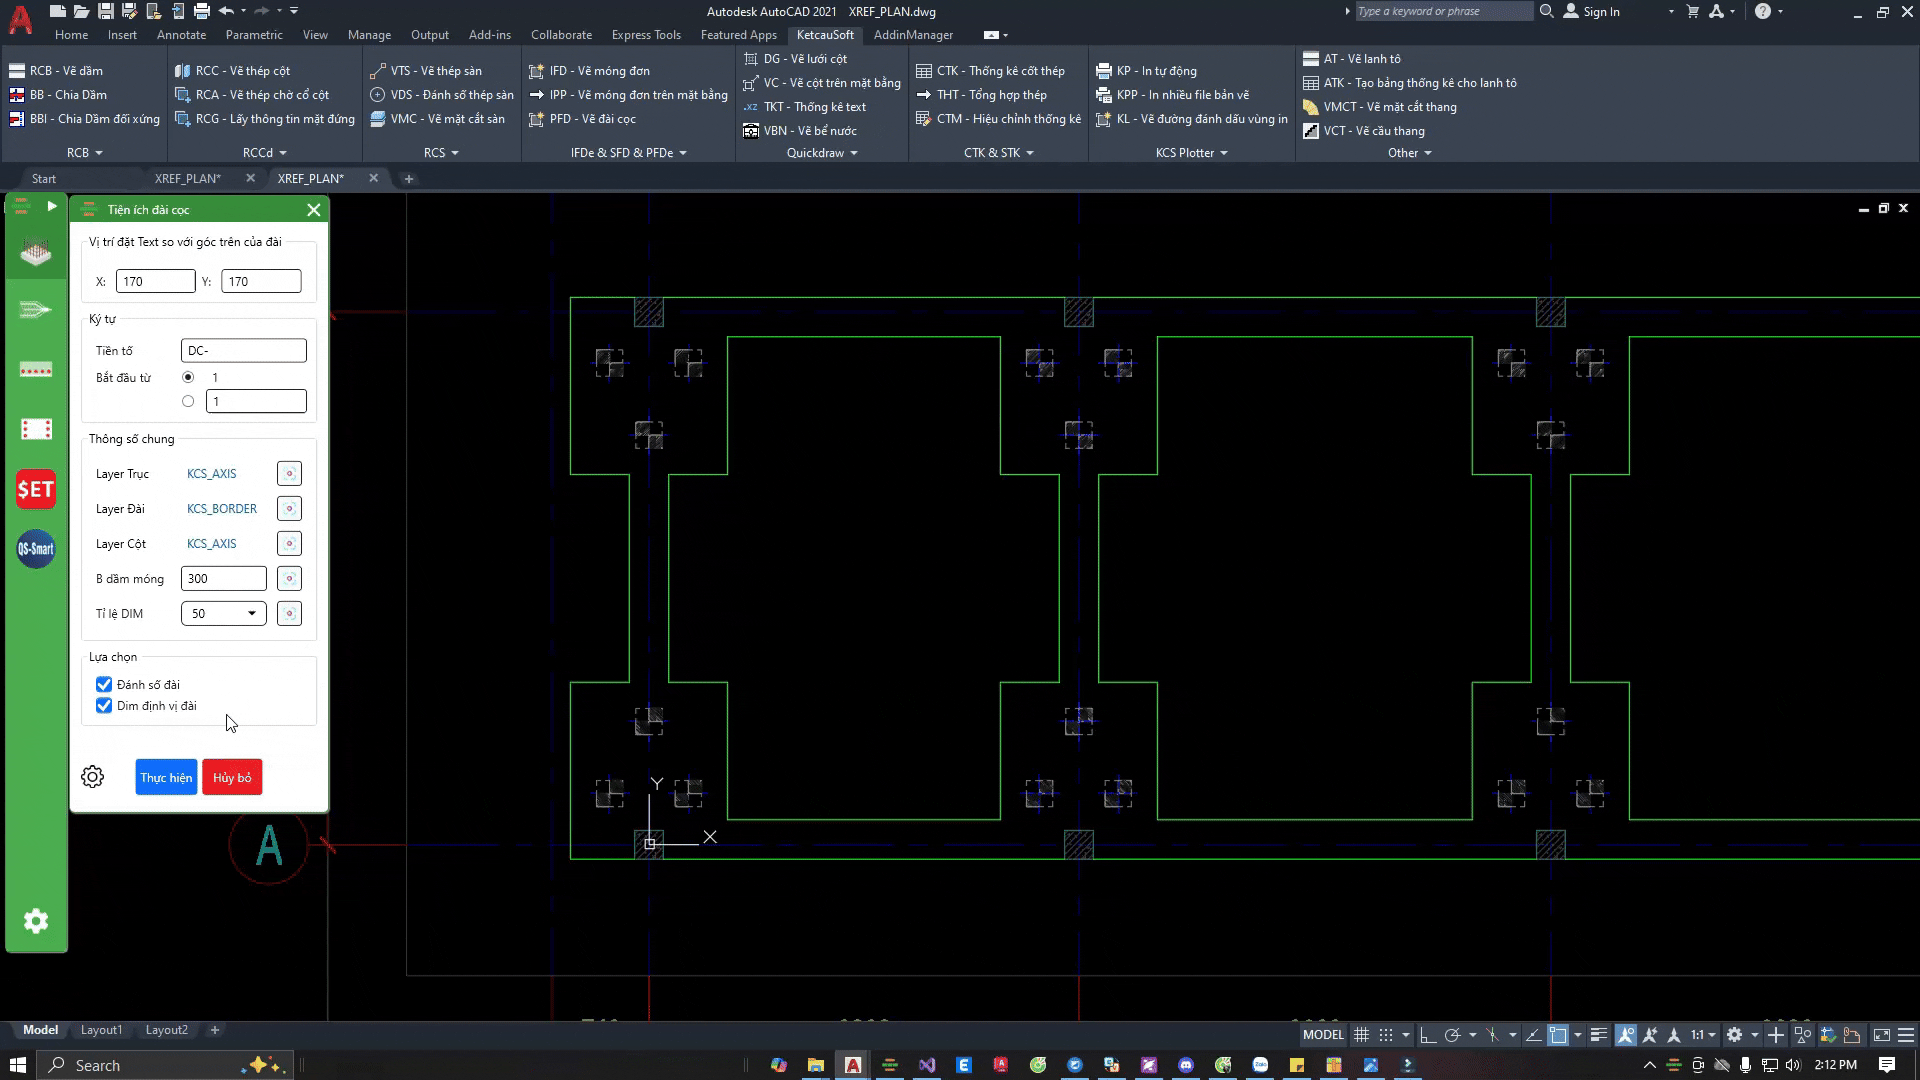Switch to the Annotate ribbon tab

[x=181, y=35]
